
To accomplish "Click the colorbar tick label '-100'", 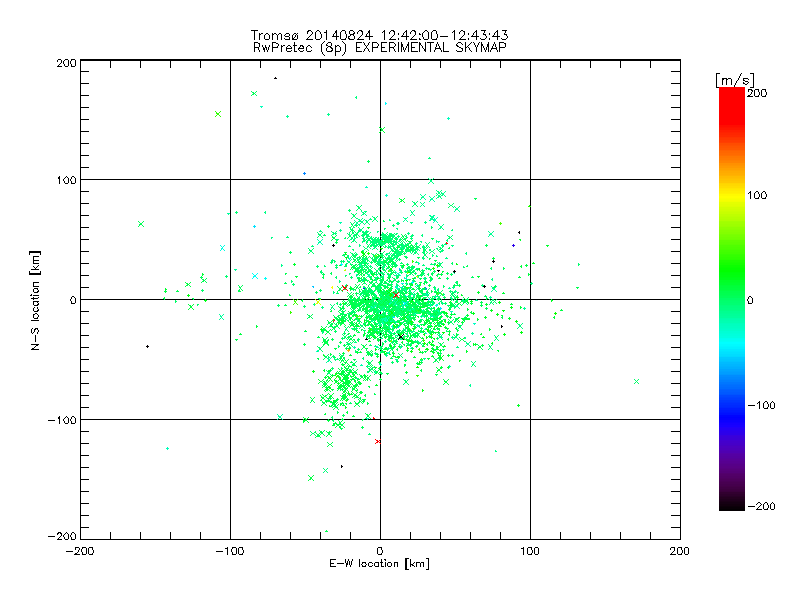I will tap(761, 406).
